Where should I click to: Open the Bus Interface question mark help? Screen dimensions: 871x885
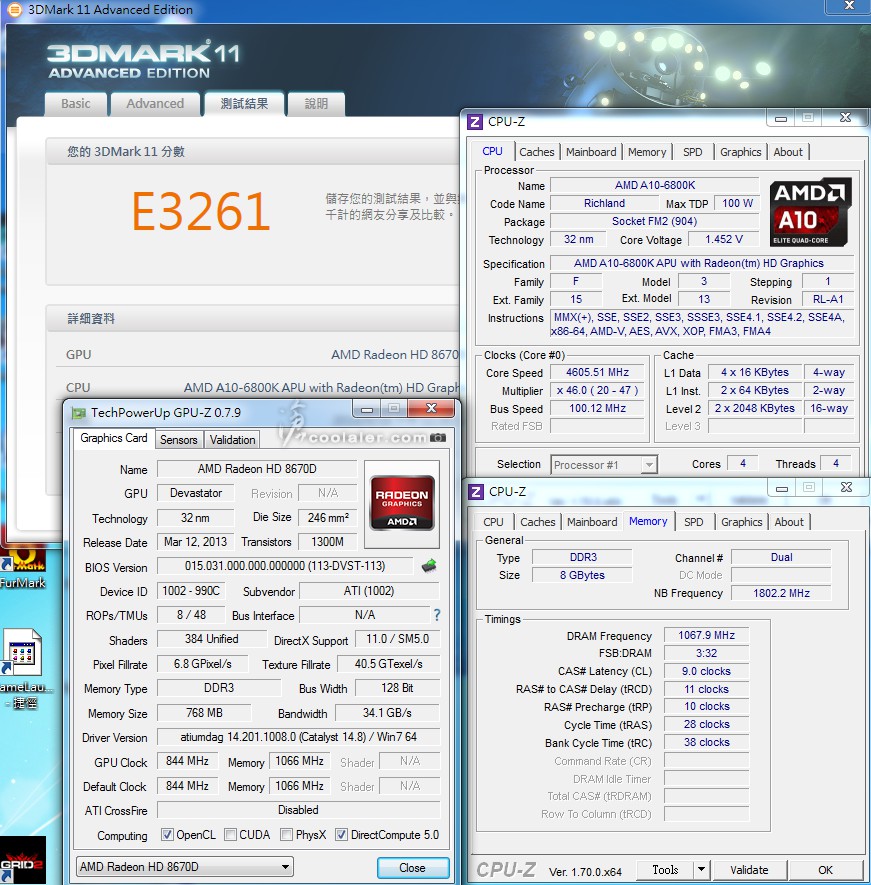coord(437,615)
